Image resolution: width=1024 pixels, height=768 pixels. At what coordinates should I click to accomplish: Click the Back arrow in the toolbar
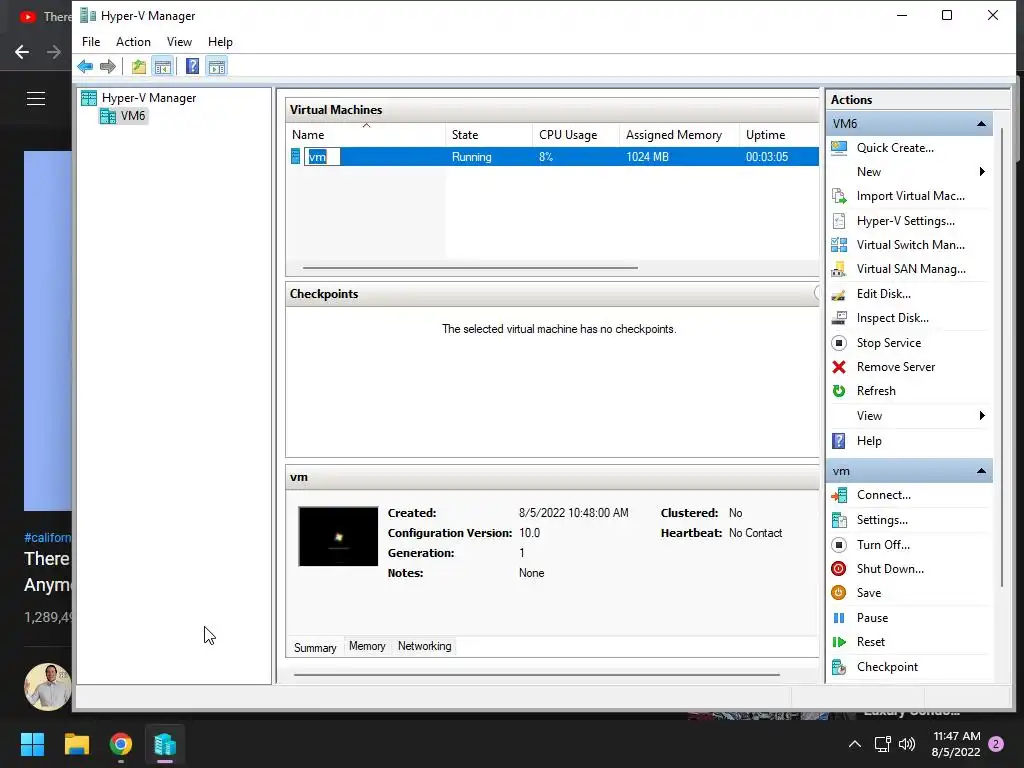pyautogui.click(x=85, y=67)
